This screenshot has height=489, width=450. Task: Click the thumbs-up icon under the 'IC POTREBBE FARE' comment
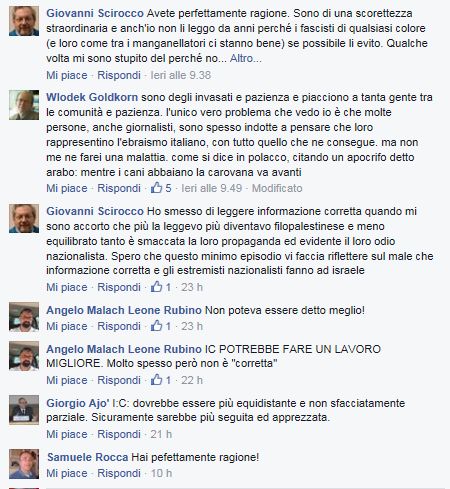coord(156,380)
